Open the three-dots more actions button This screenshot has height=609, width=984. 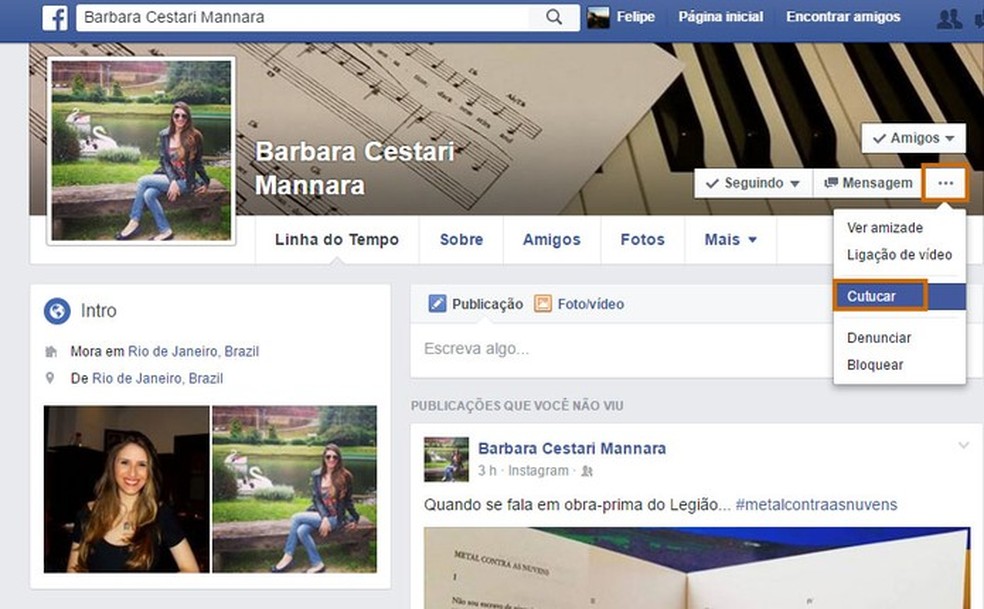tap(945, 183)
